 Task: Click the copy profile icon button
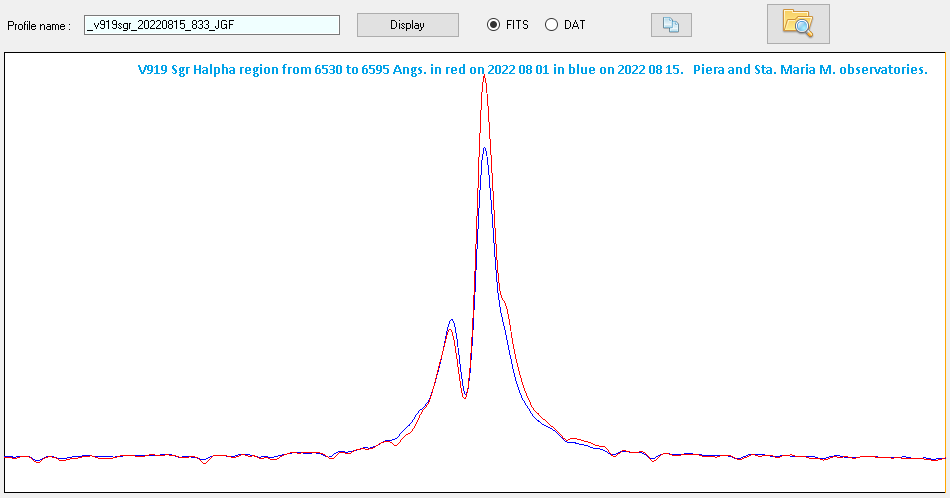tap(670, 25)
